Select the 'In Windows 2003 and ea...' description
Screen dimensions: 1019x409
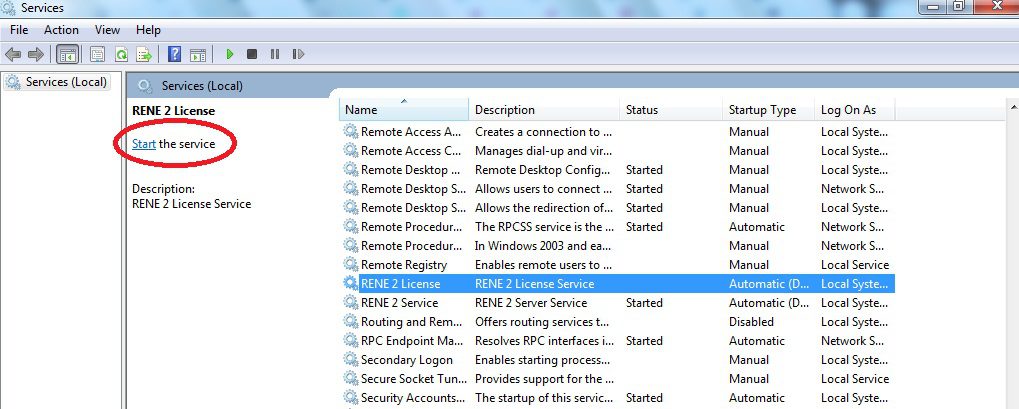tap(542, 246)
